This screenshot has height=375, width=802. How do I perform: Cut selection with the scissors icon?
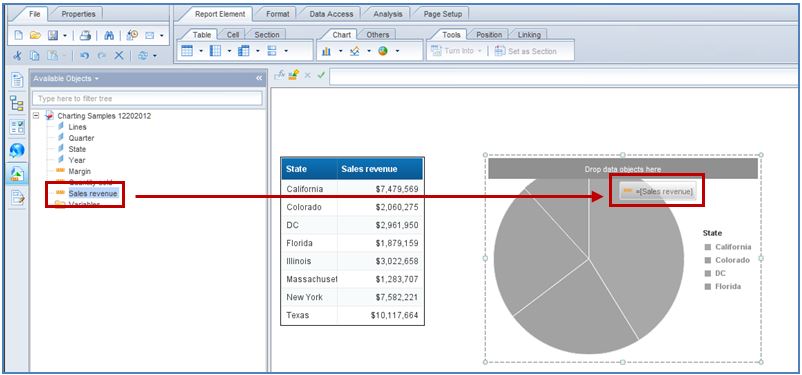(18, 55)
